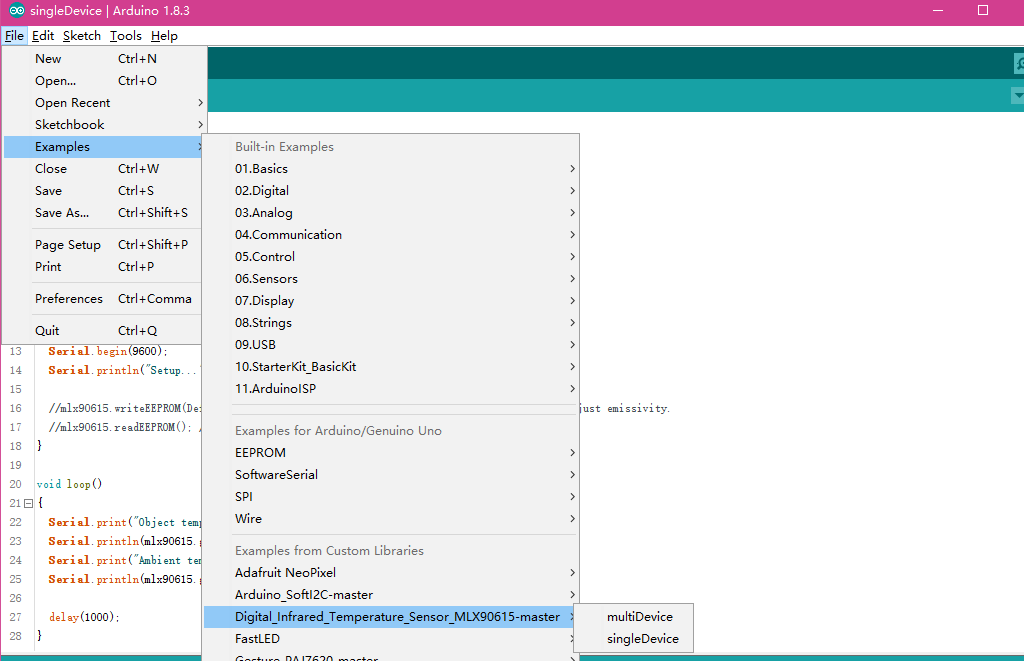The height and width of the screenshot is (661, 1024).
Task: Open the File menu
Action: 14,36
